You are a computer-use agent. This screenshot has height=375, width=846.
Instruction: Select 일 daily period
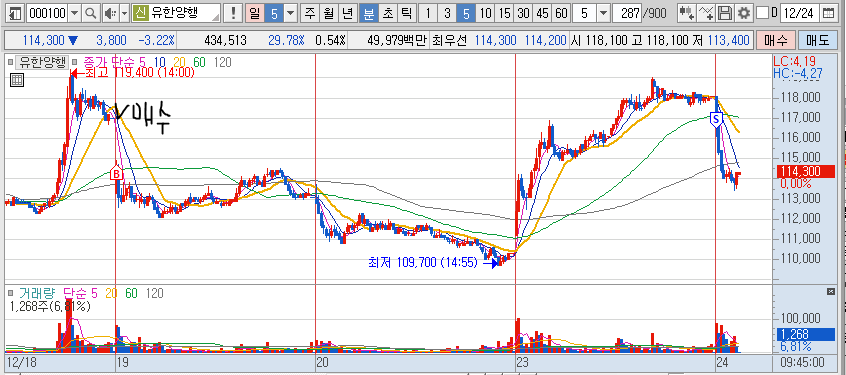(254, 13)
